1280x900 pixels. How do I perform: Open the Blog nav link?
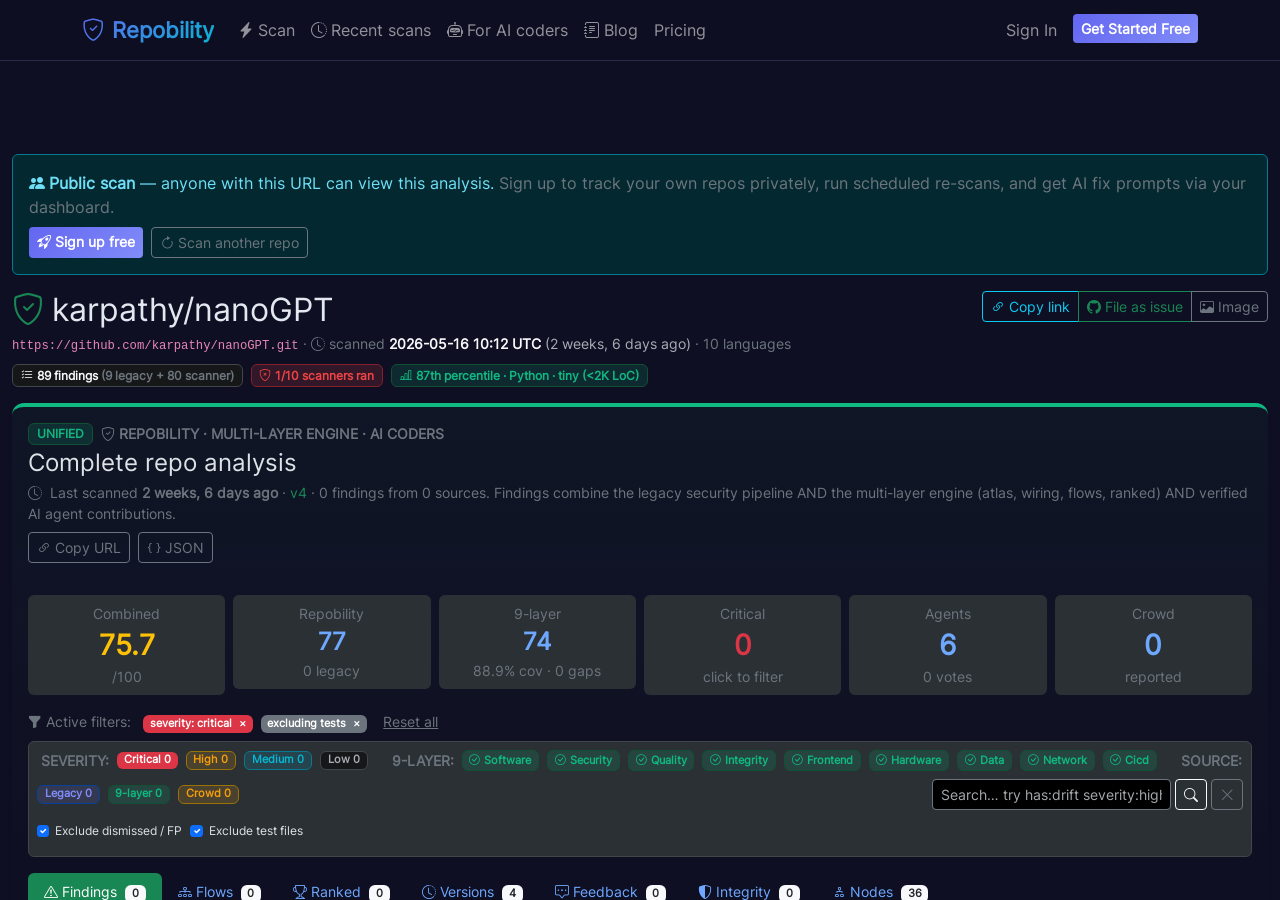[611, 30]
